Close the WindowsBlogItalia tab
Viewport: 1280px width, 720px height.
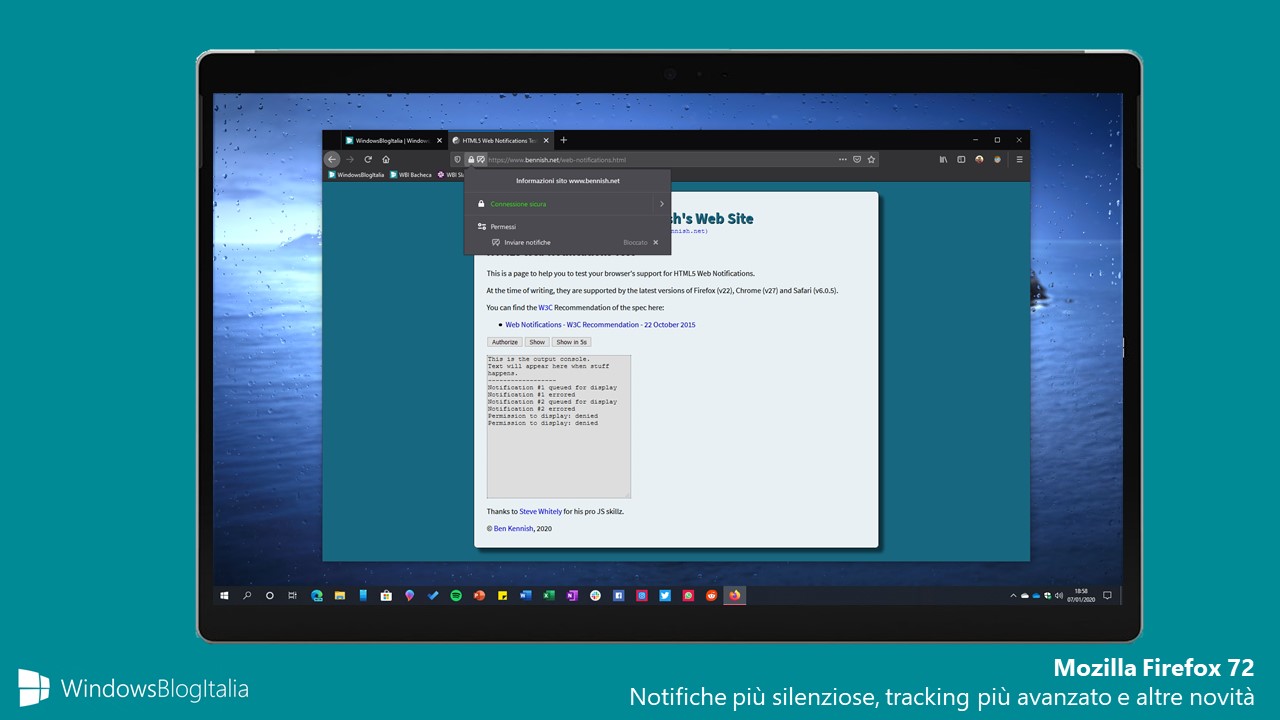[439, 140]
